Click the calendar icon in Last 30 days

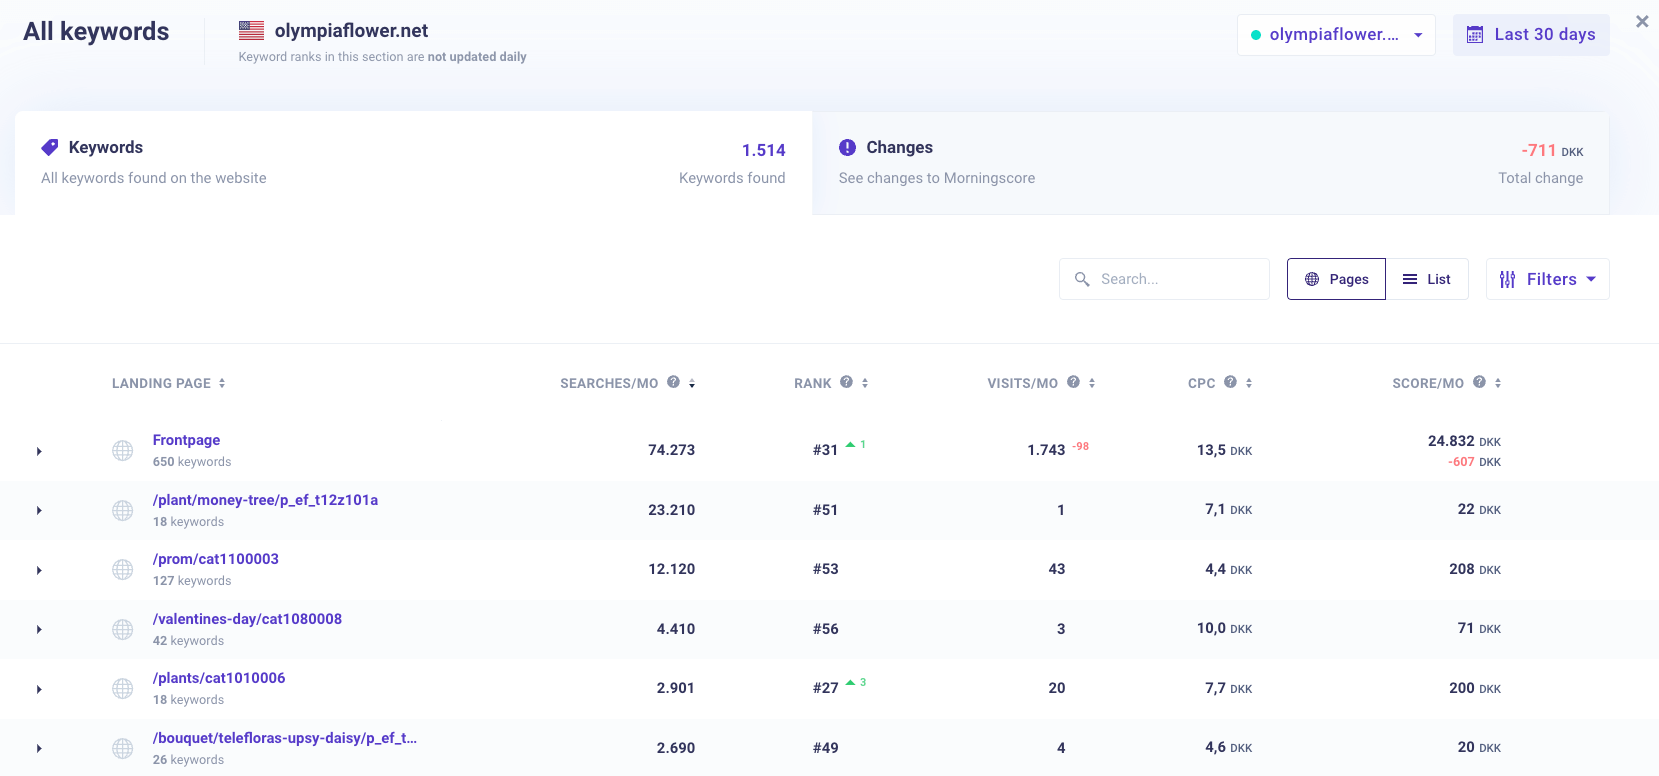tap(1475, 35)
